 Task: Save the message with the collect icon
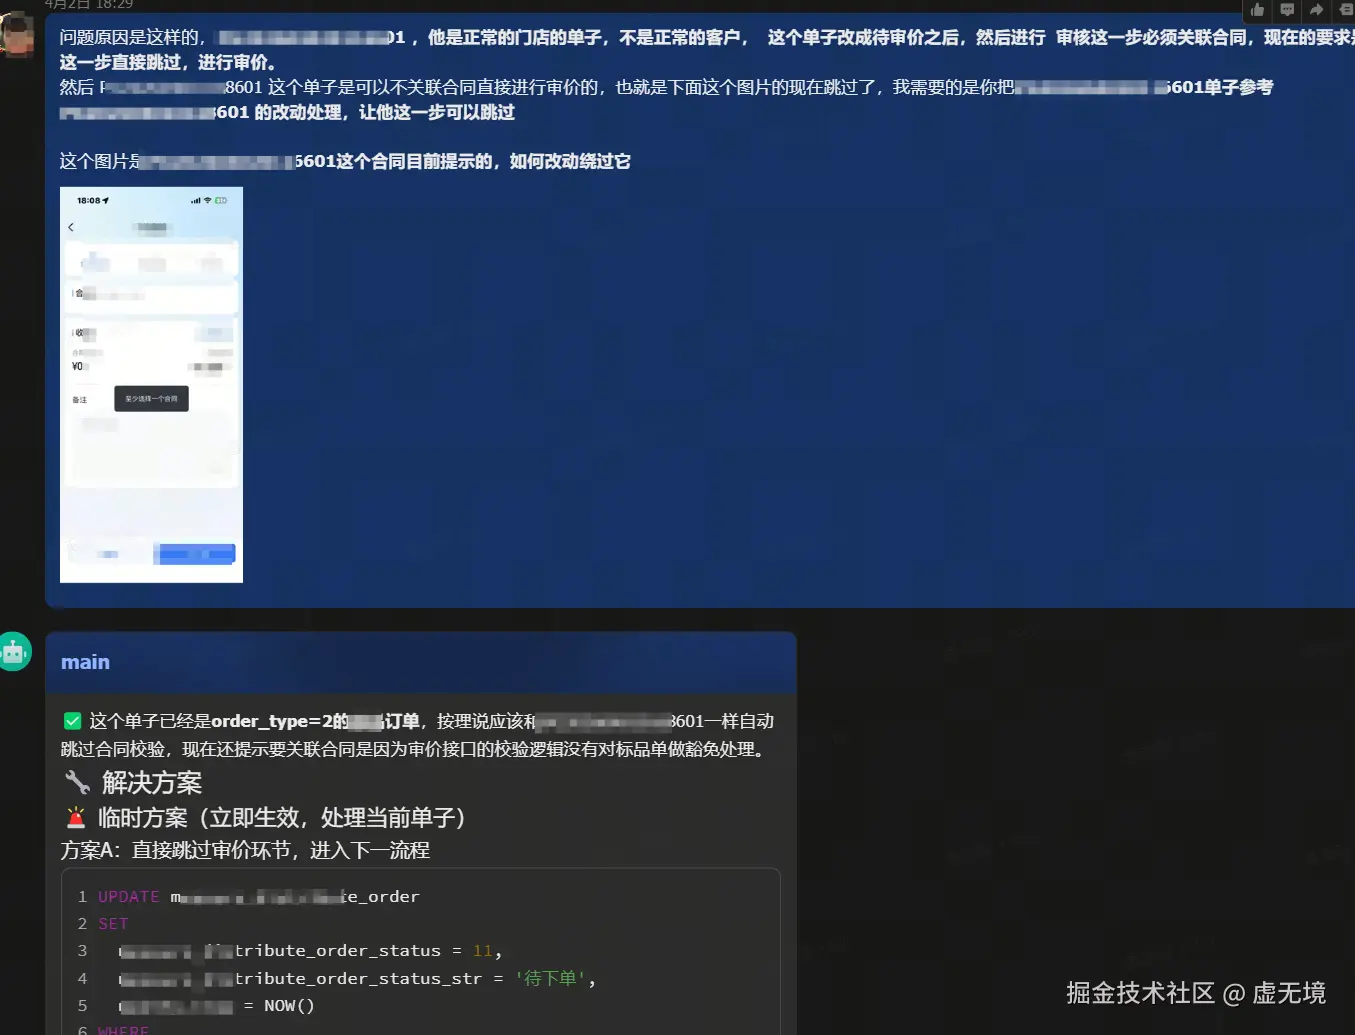1345,10
